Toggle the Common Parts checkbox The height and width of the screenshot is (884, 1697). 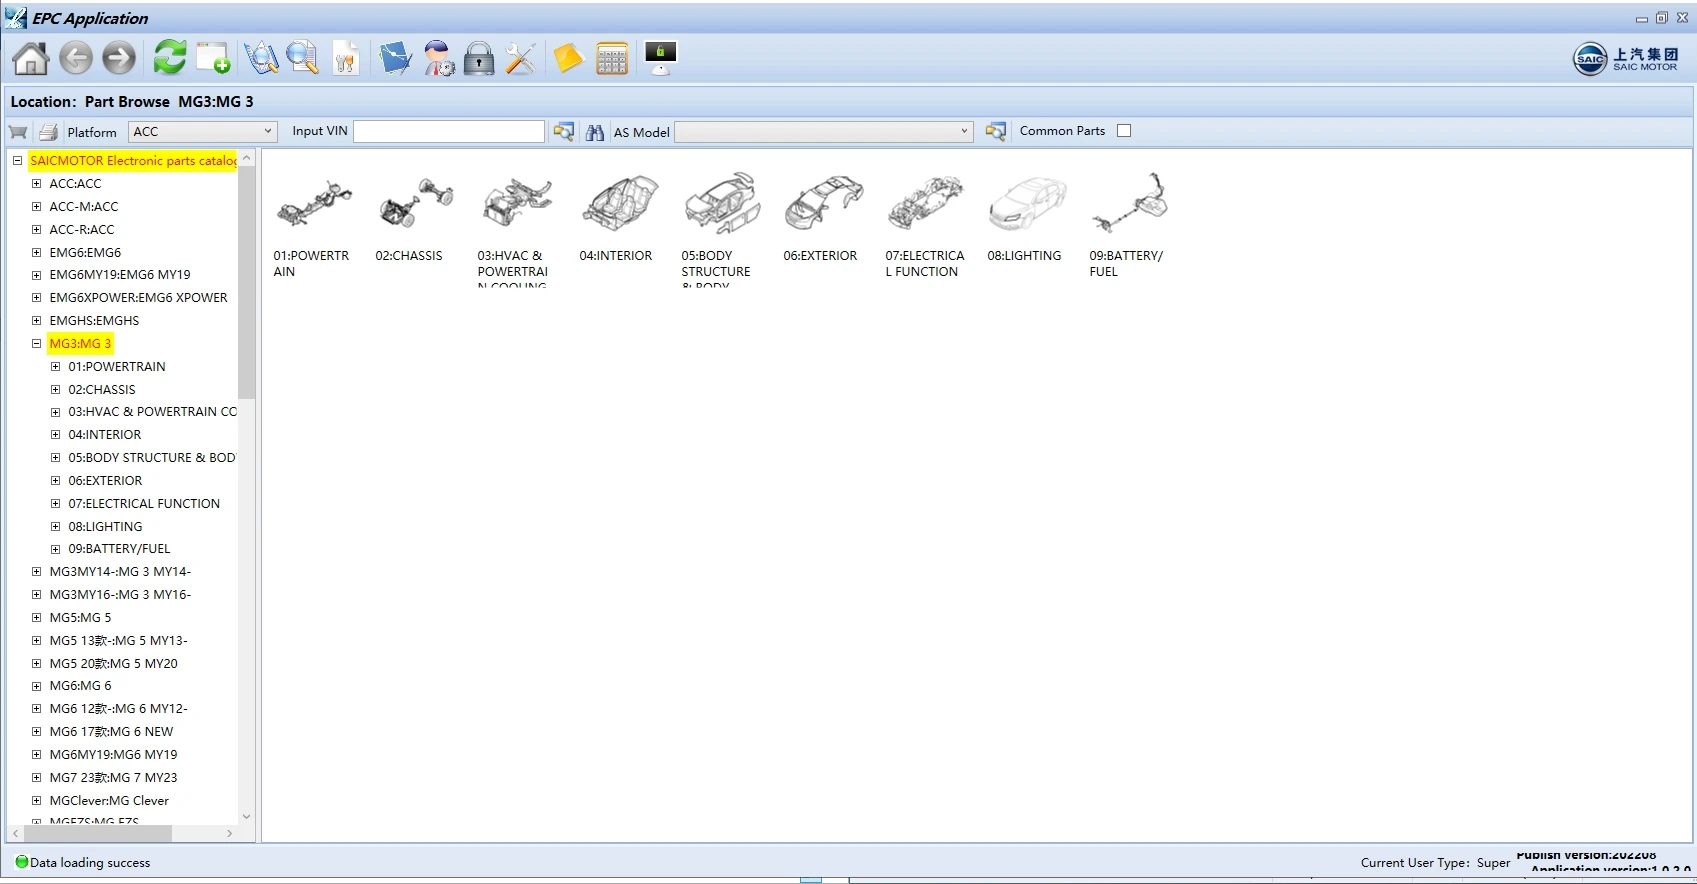pos(1124,131)
